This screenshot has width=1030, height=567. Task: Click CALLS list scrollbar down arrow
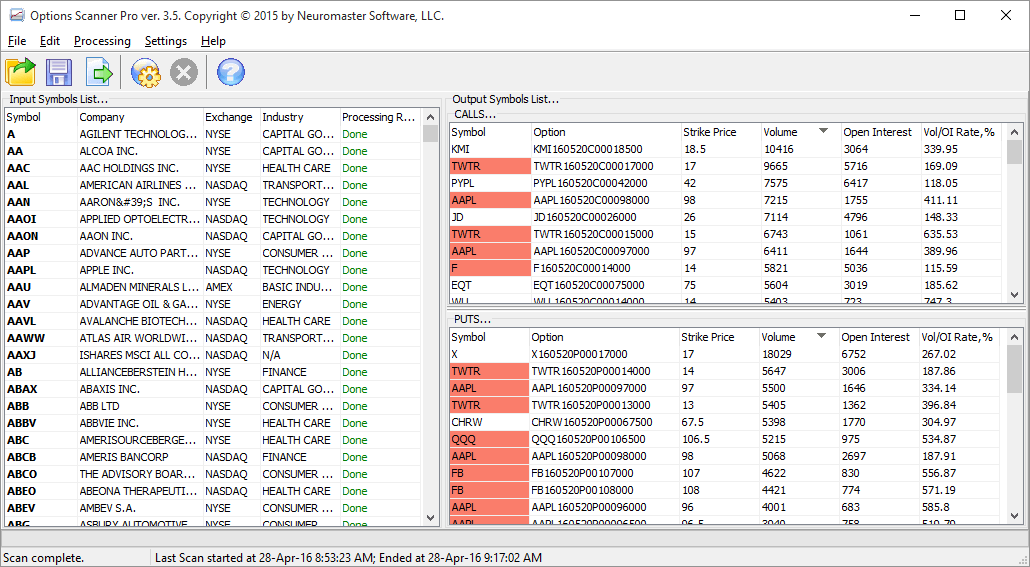[1014, 294]
